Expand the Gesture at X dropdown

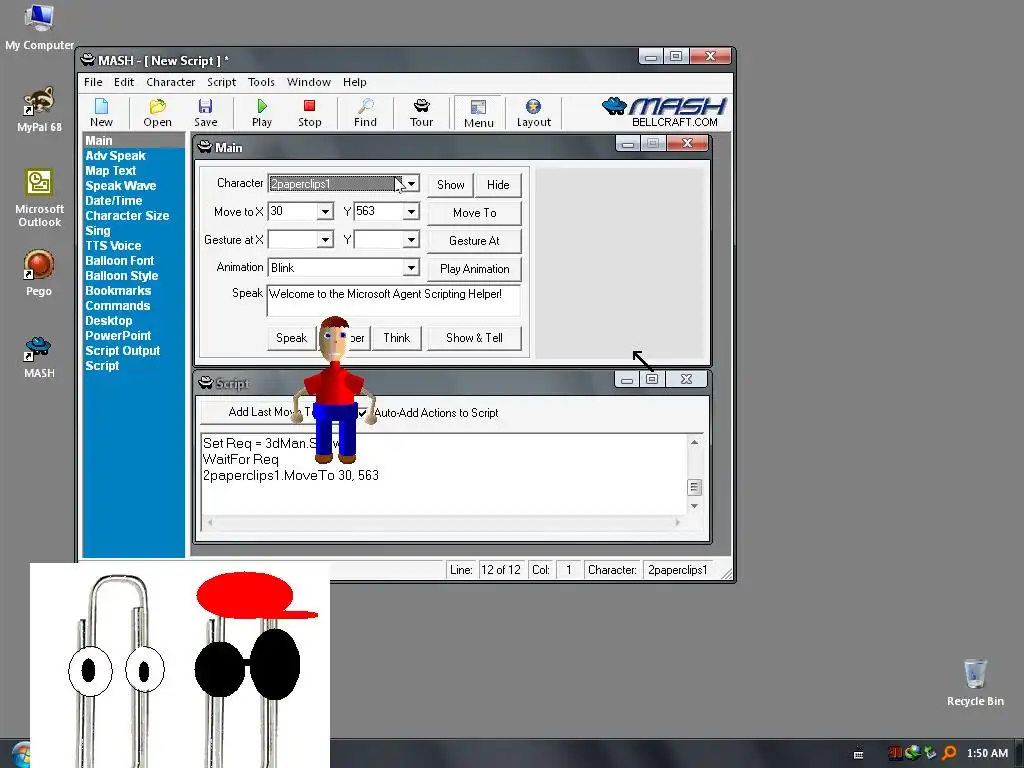325,240
